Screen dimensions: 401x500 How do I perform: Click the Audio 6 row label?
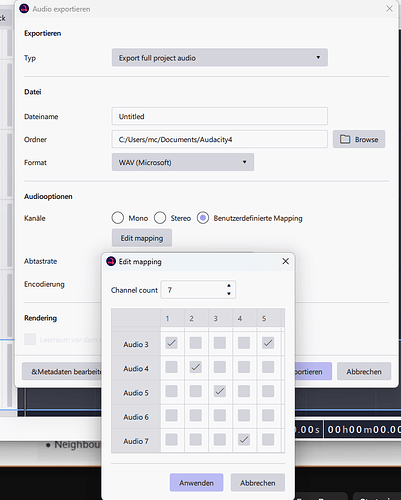tap(136, 417)
